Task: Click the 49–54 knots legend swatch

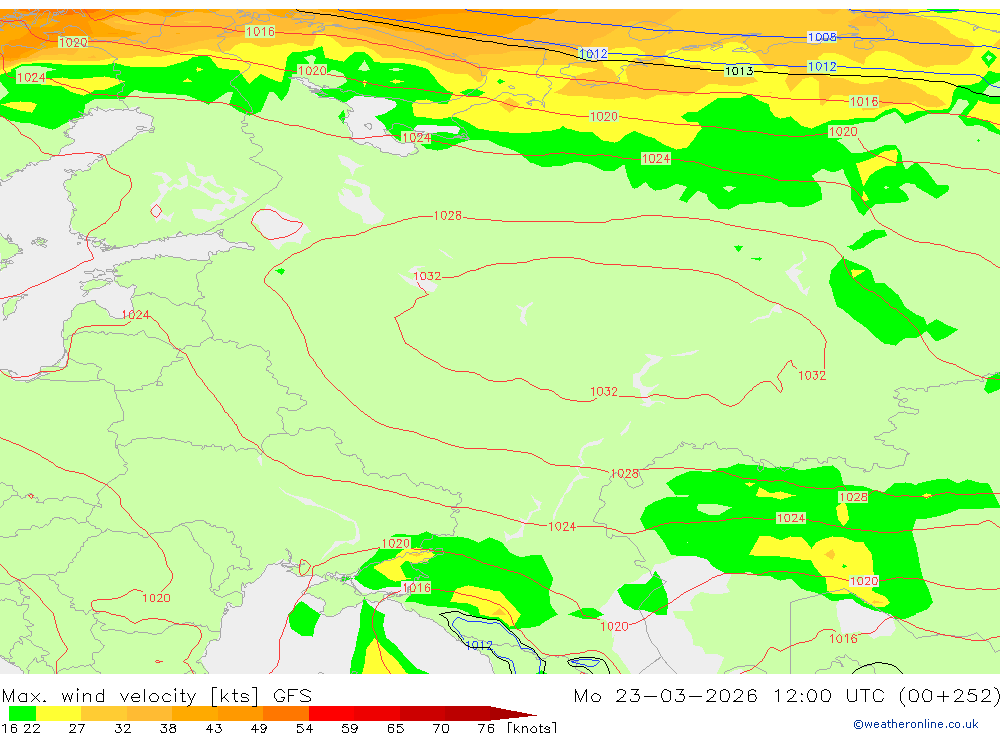Action: coord(286,713)
